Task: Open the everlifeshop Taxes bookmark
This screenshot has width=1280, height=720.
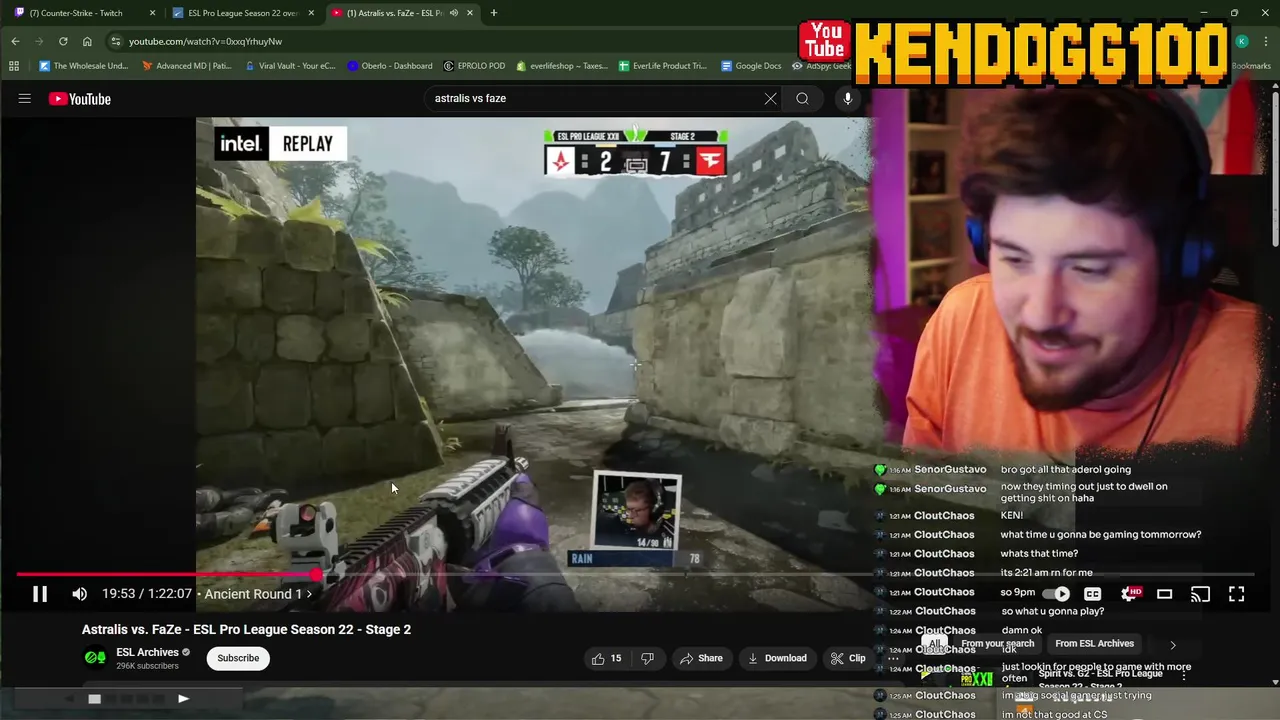Action: 562,66
